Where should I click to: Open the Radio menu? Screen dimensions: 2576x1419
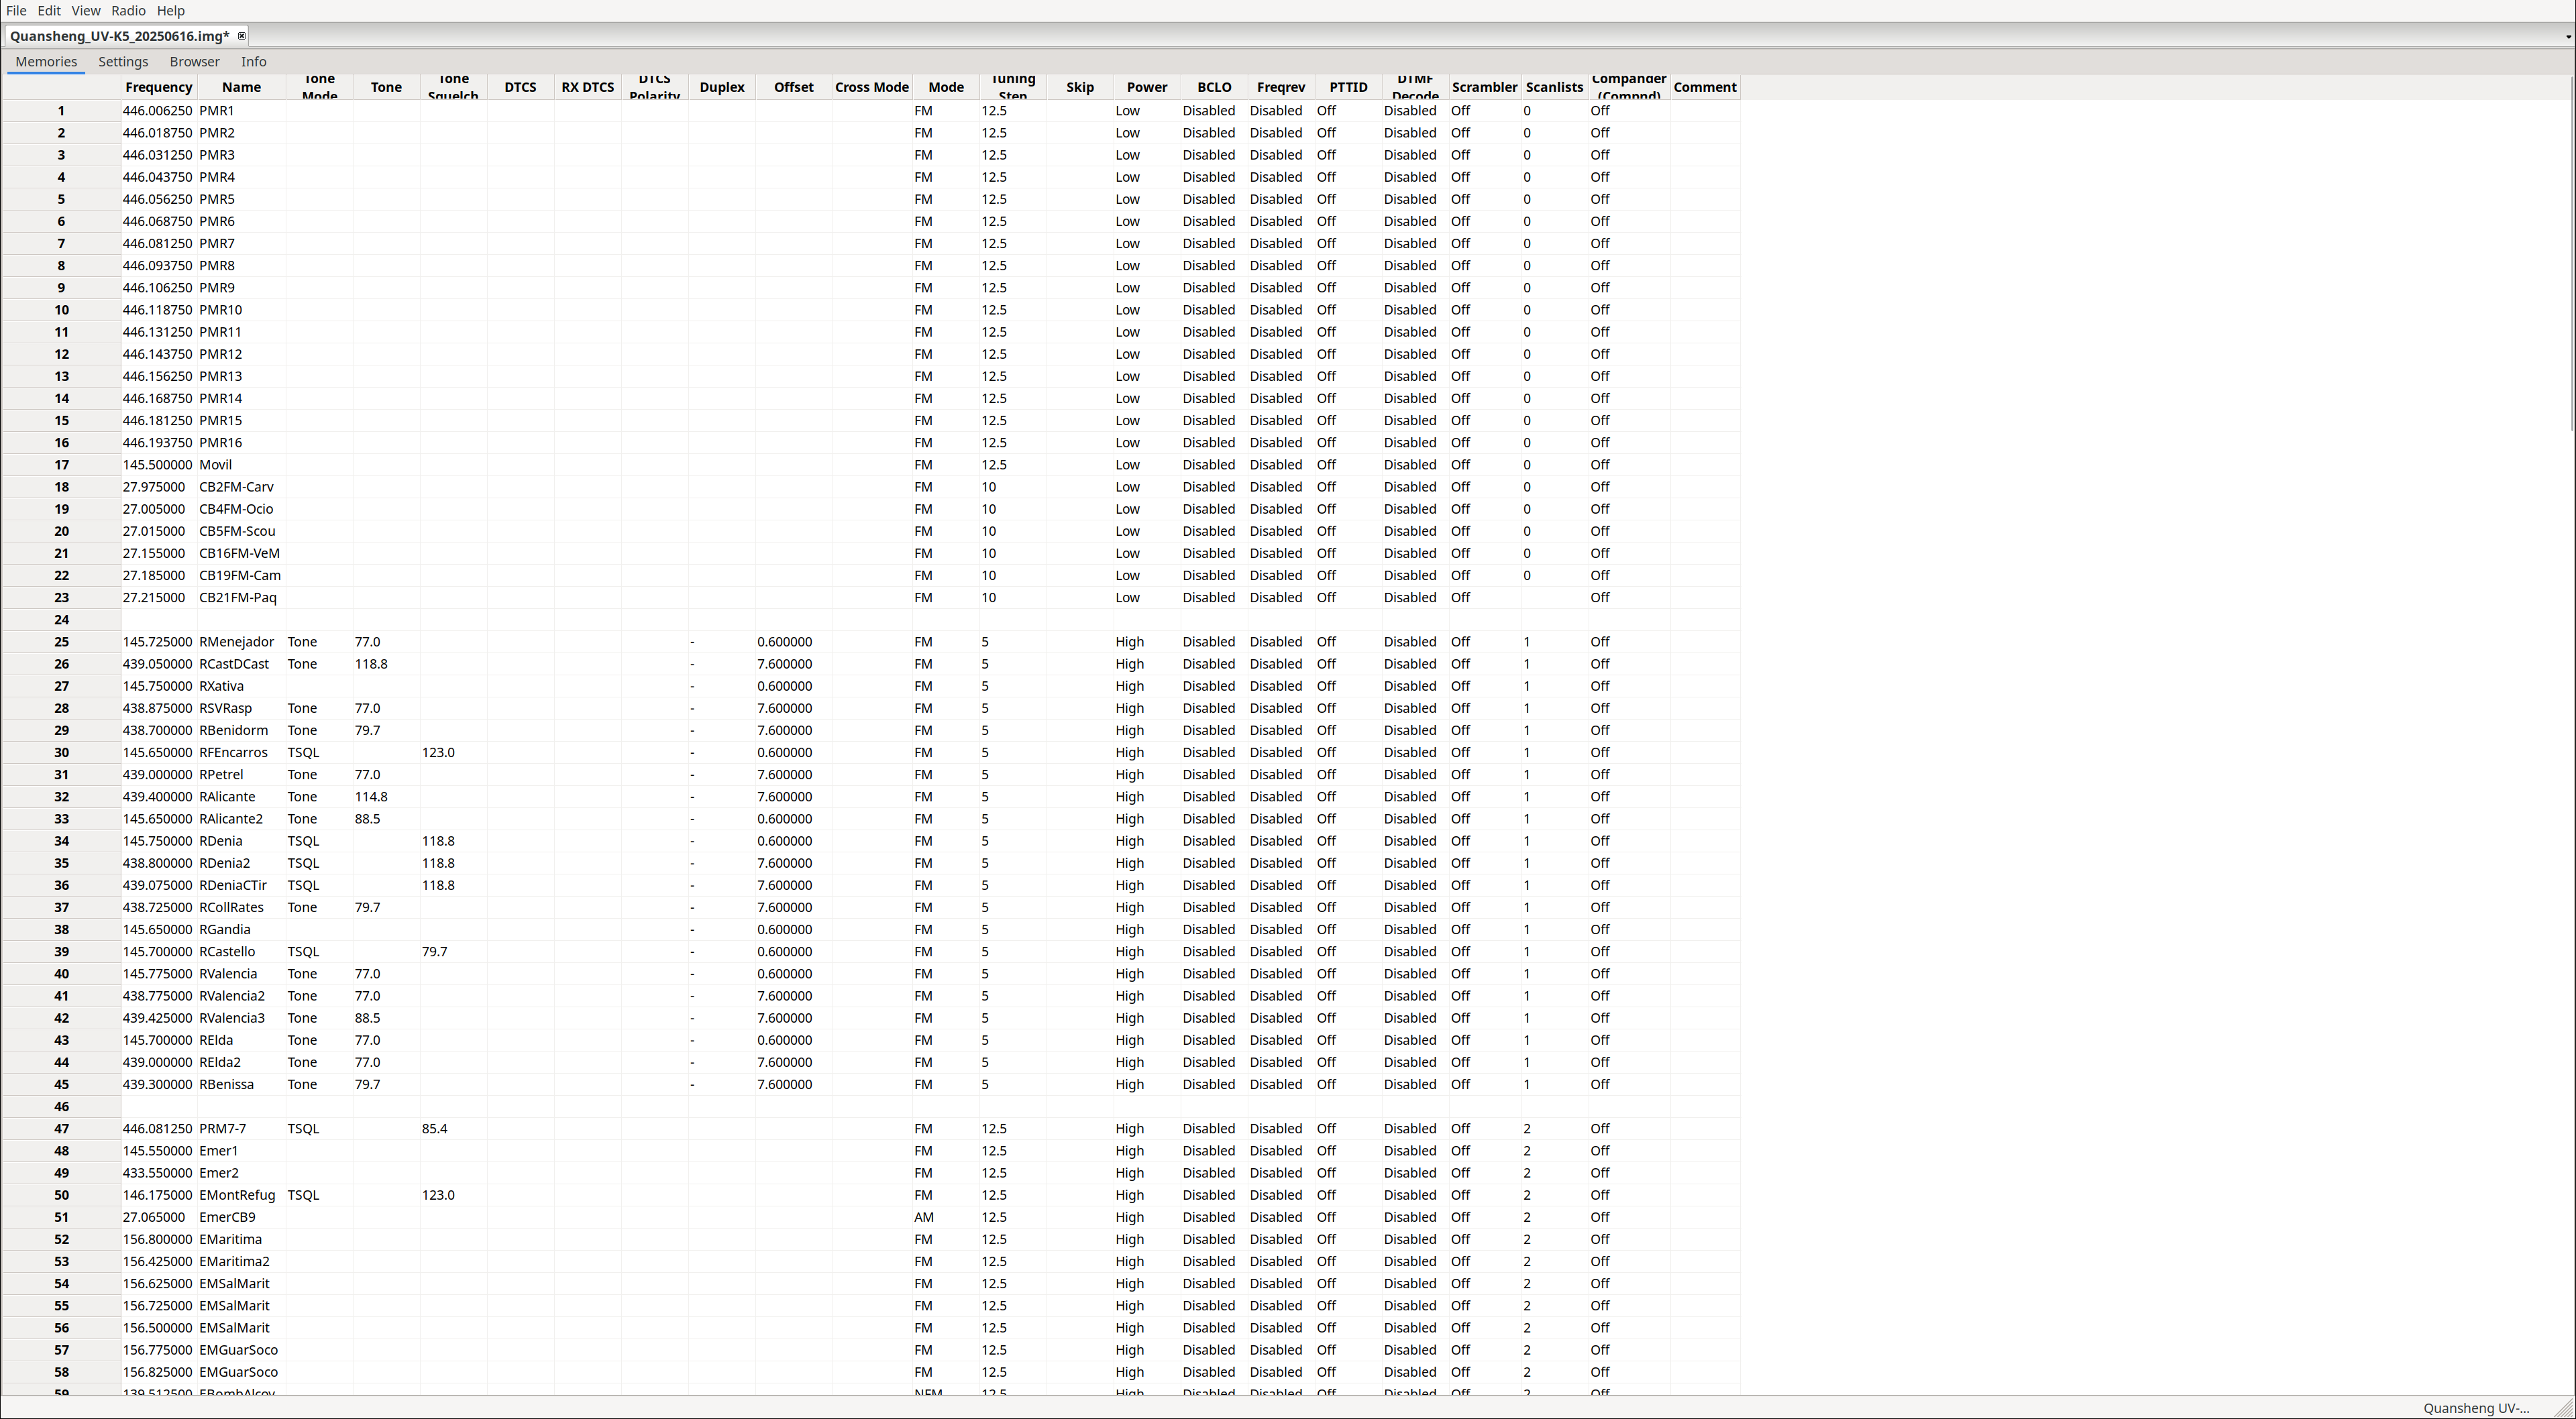[x=128, y=10]
